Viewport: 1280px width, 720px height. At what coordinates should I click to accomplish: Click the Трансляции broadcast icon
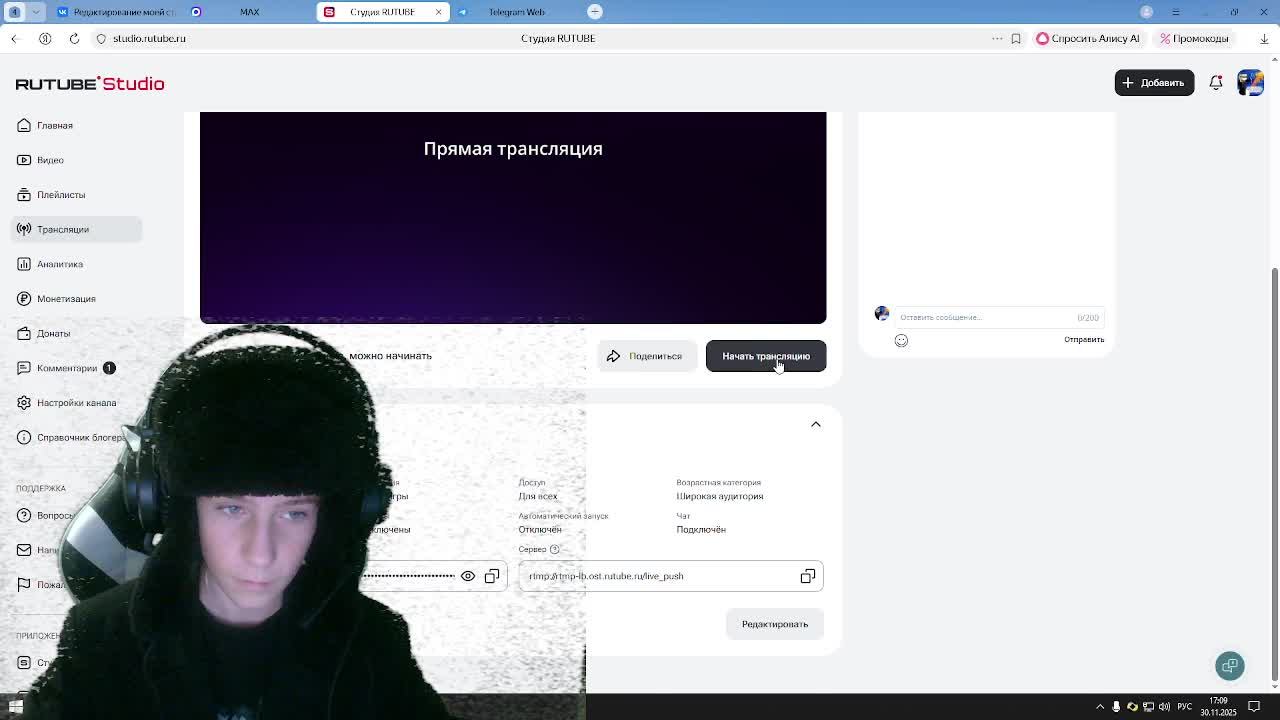pos(24,229)
